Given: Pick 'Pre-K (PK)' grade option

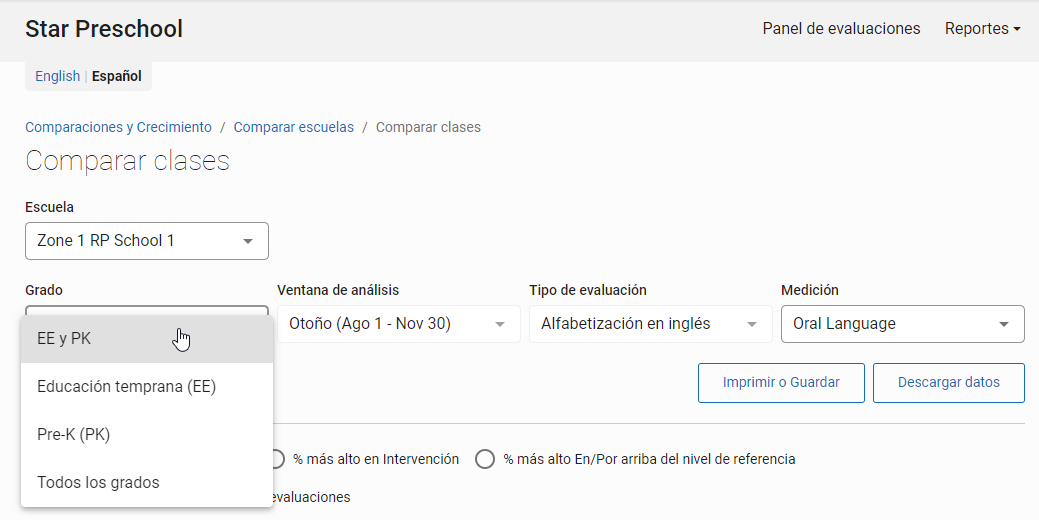Looking at the screenshot, I should coord(147,435).
